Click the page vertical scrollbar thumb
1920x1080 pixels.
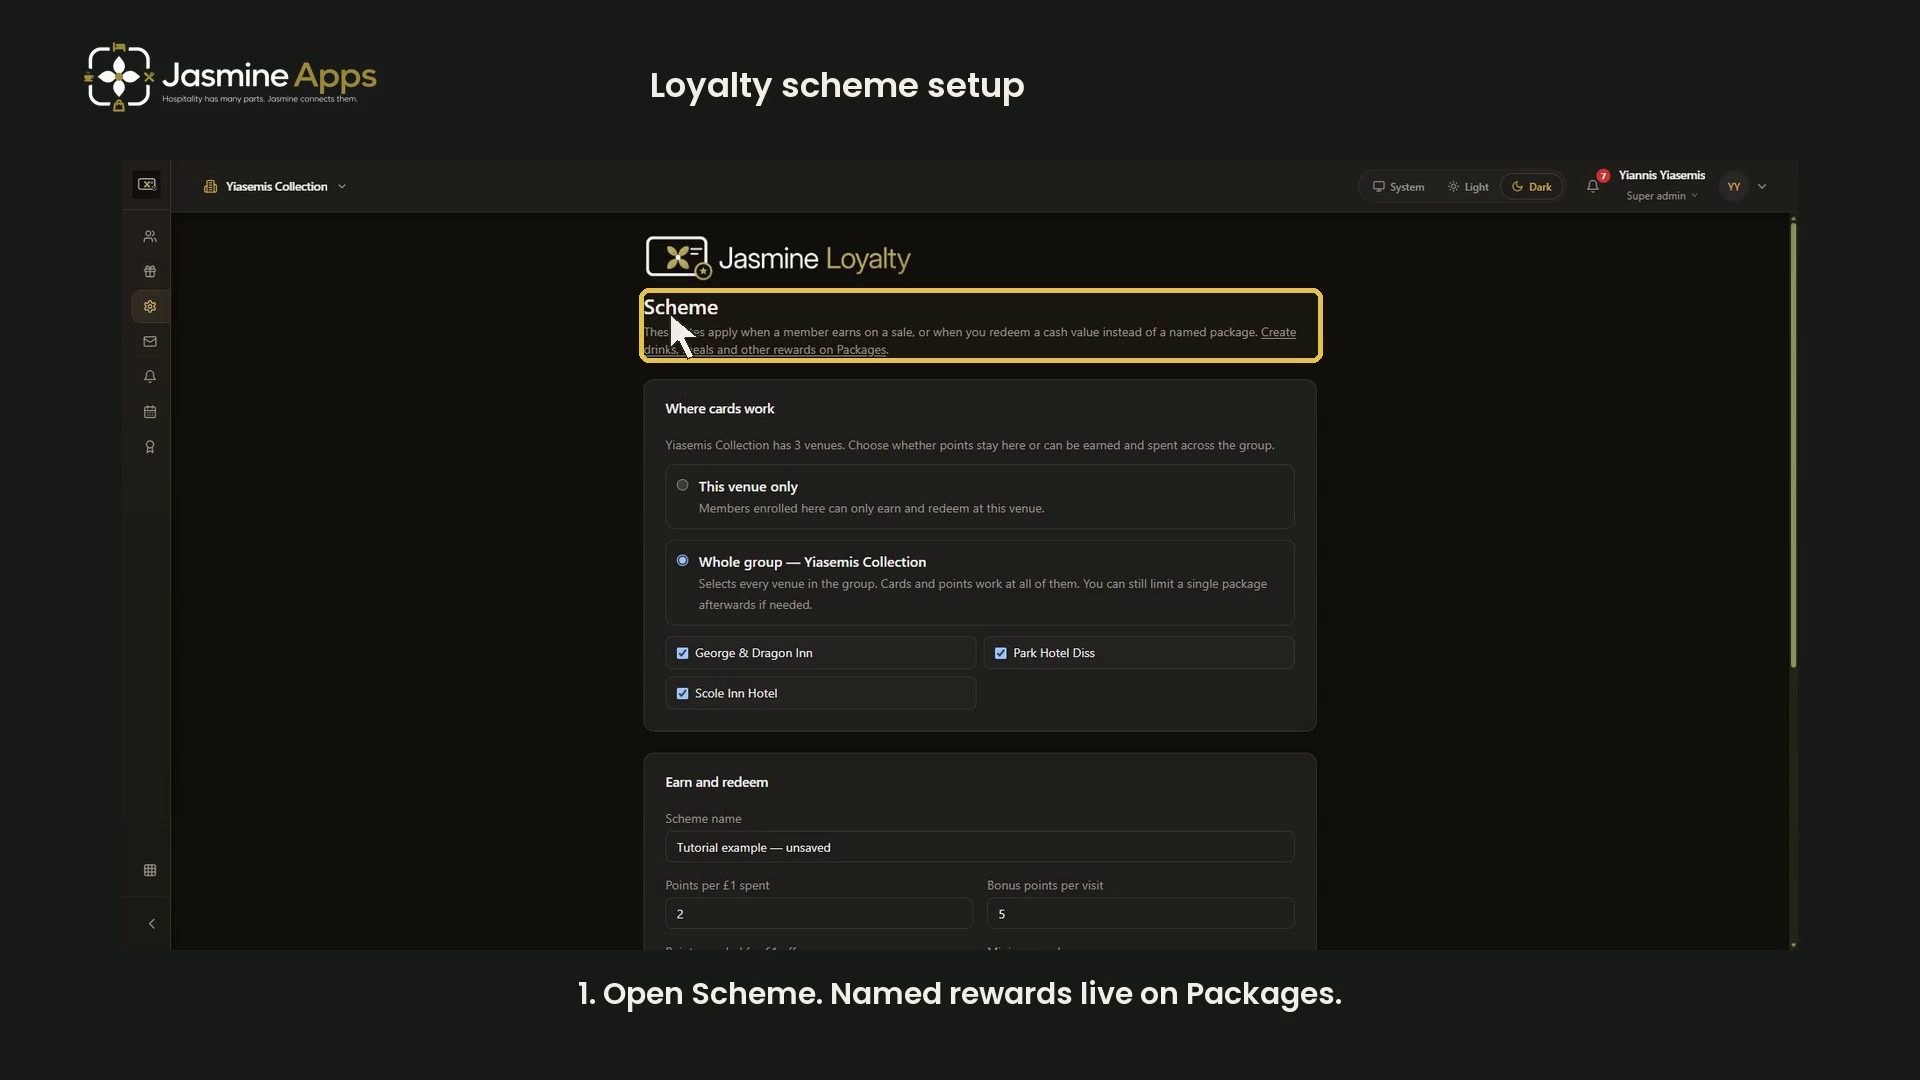click(x=1793, y=445)
